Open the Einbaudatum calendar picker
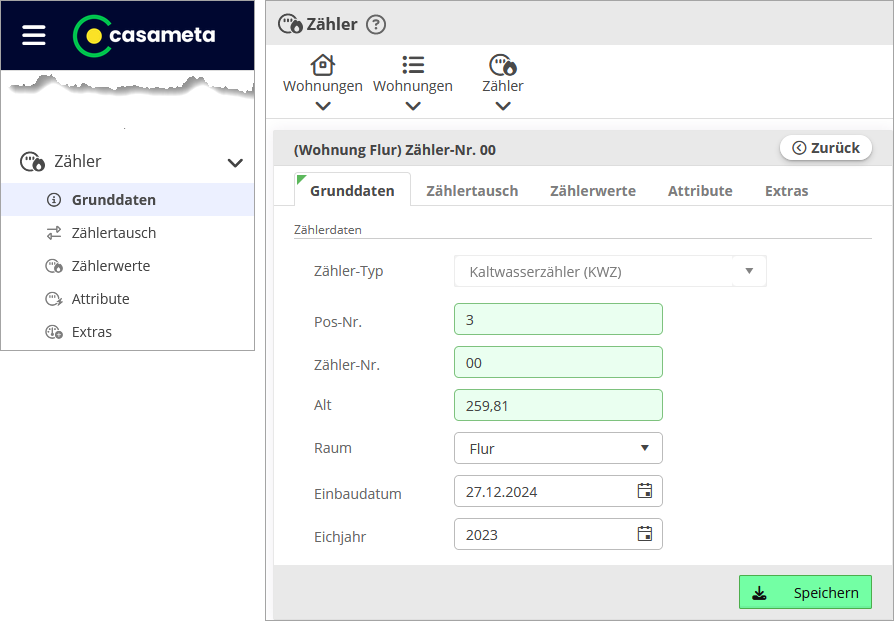Viewport: 894px width, 621px height. [645, 491]
